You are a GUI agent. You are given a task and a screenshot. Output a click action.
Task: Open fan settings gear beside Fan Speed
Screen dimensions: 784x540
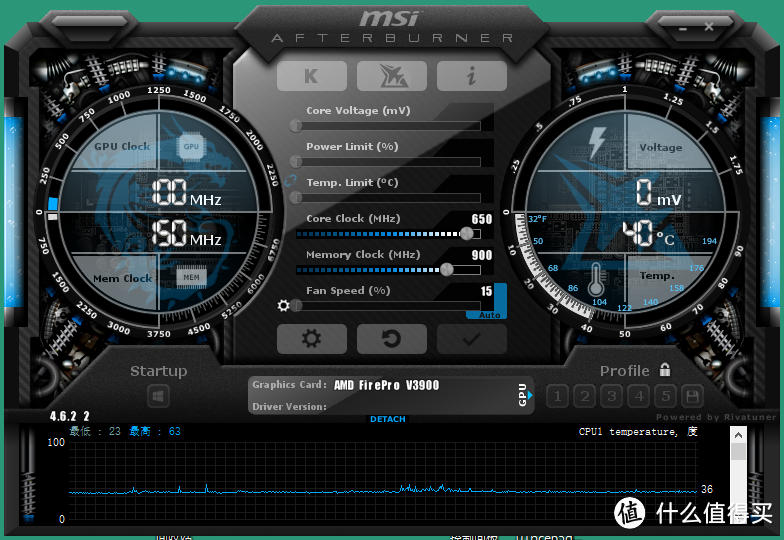pos(284,306)
